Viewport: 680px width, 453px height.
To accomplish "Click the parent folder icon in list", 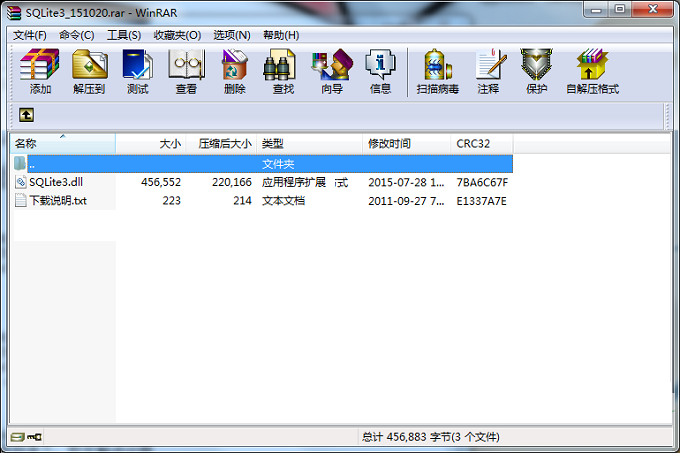I will click(x=20, y=163).
